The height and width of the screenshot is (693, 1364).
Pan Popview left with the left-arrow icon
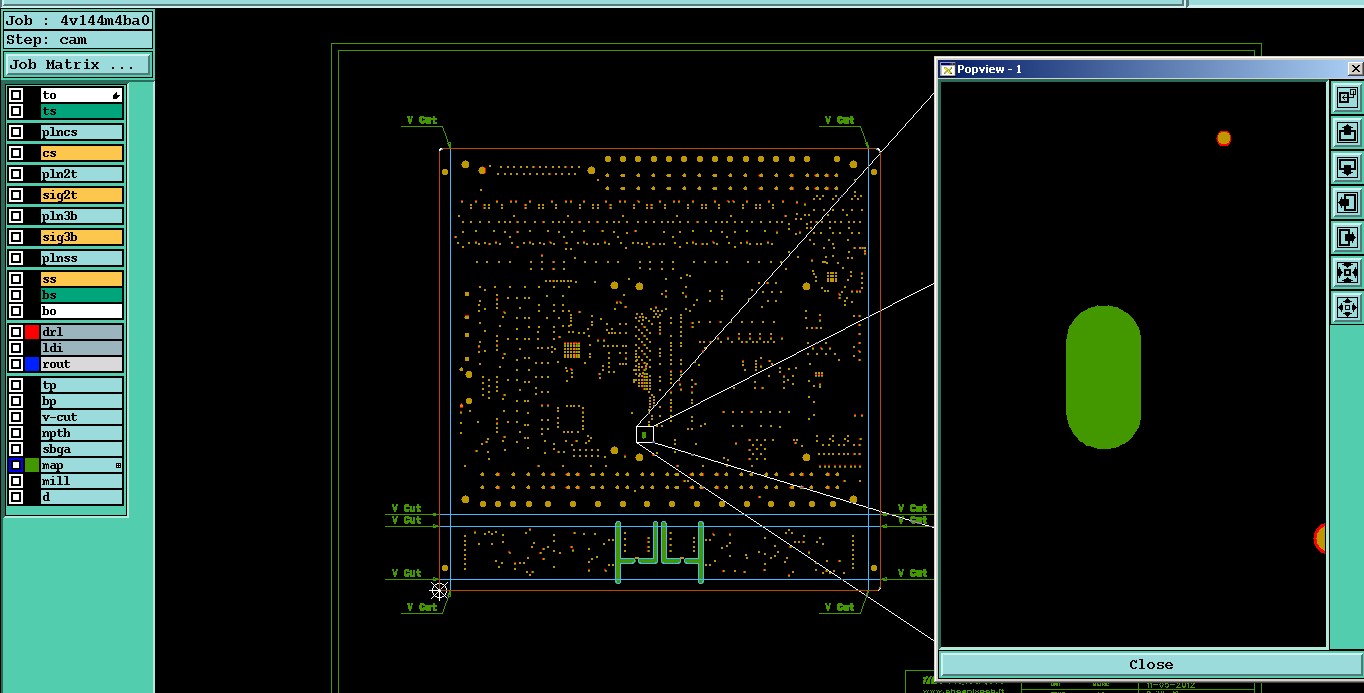1347,202
